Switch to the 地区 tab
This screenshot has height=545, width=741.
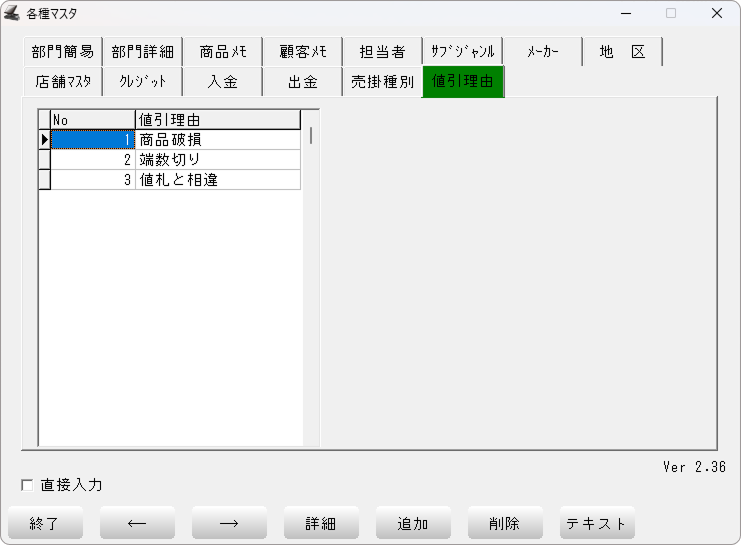point(622,52)
